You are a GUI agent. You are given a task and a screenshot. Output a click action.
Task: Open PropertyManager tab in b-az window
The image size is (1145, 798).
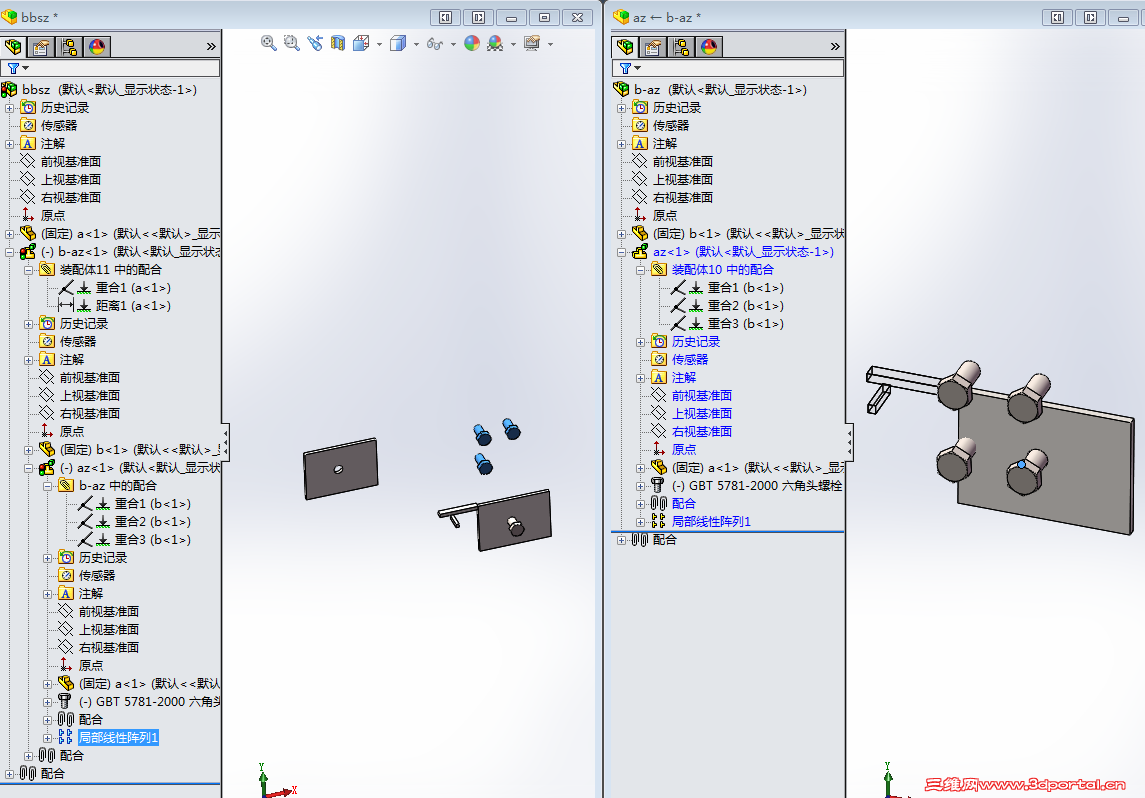pyautogui.click(x=653, y=47)
